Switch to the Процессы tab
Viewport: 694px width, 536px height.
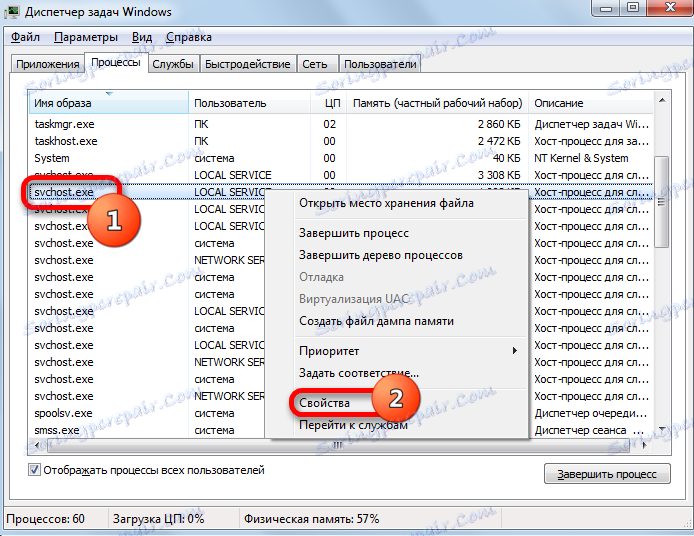tap(116, 62)
